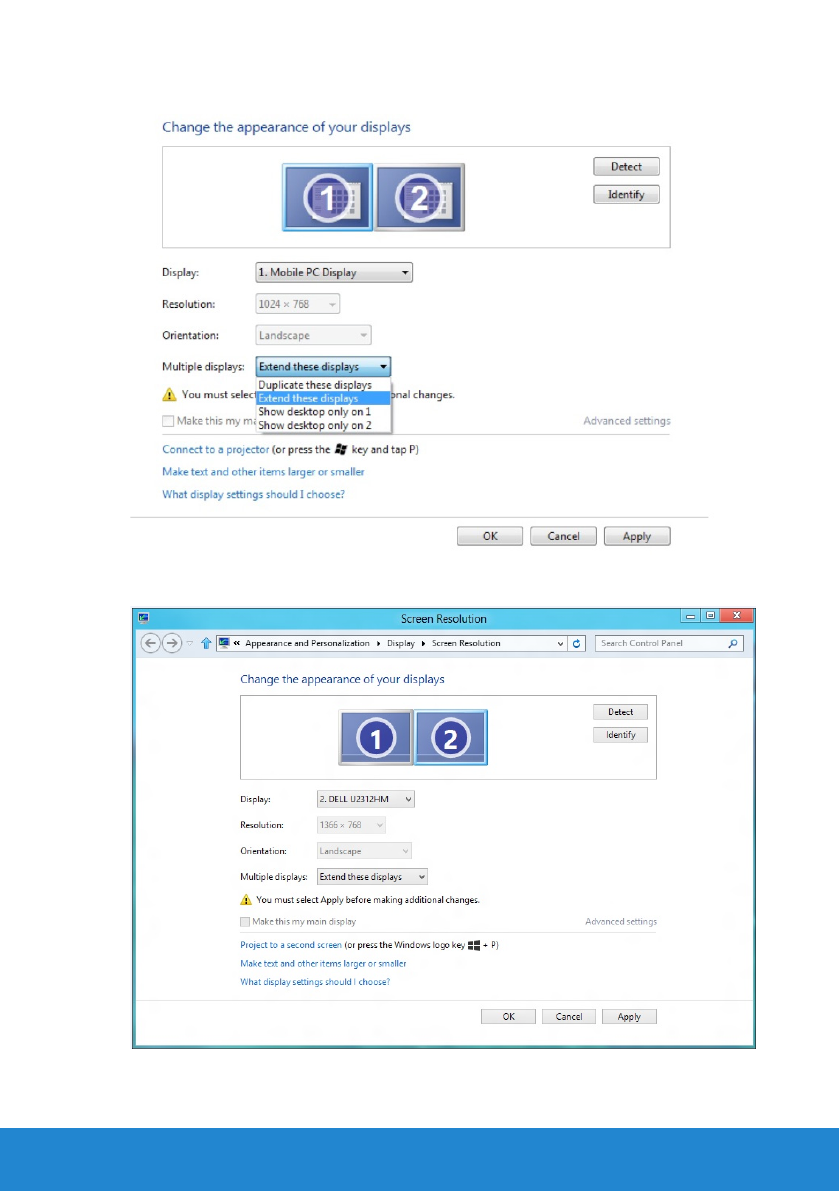Click monitor 1 thumbnail in Screen Resolution window

point(376,738)
